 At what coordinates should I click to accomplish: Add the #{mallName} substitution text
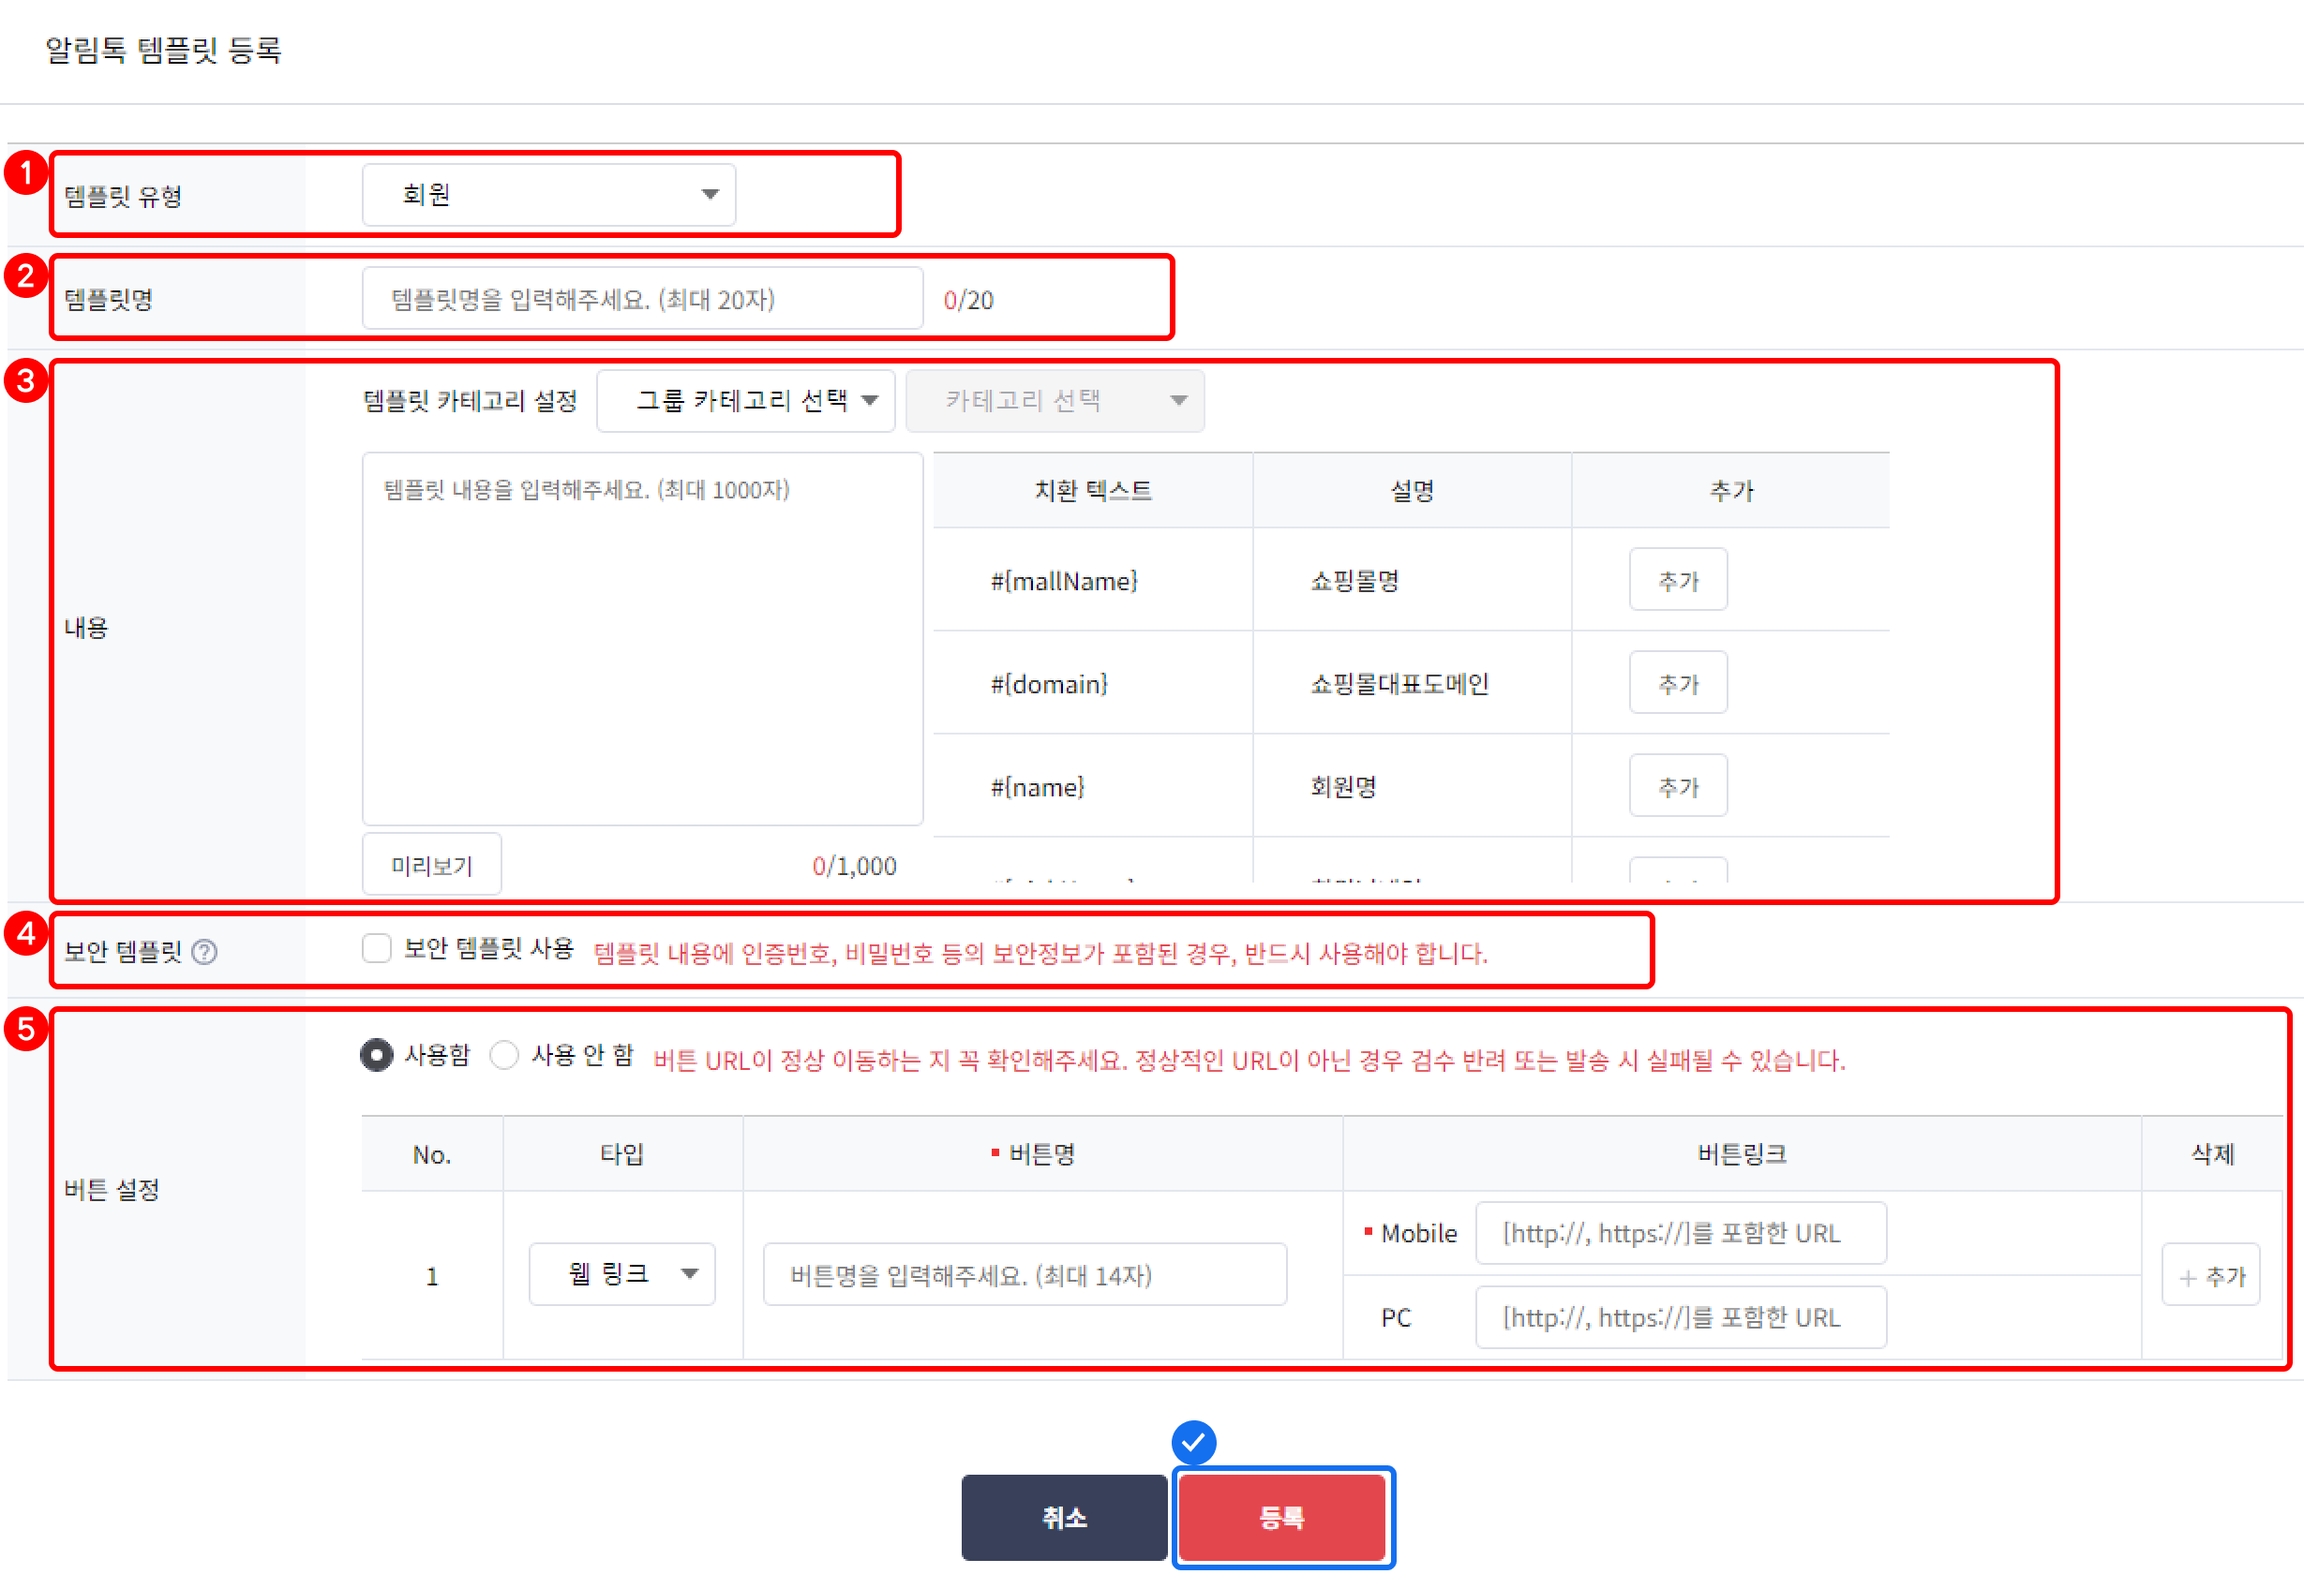(1677, 580)
